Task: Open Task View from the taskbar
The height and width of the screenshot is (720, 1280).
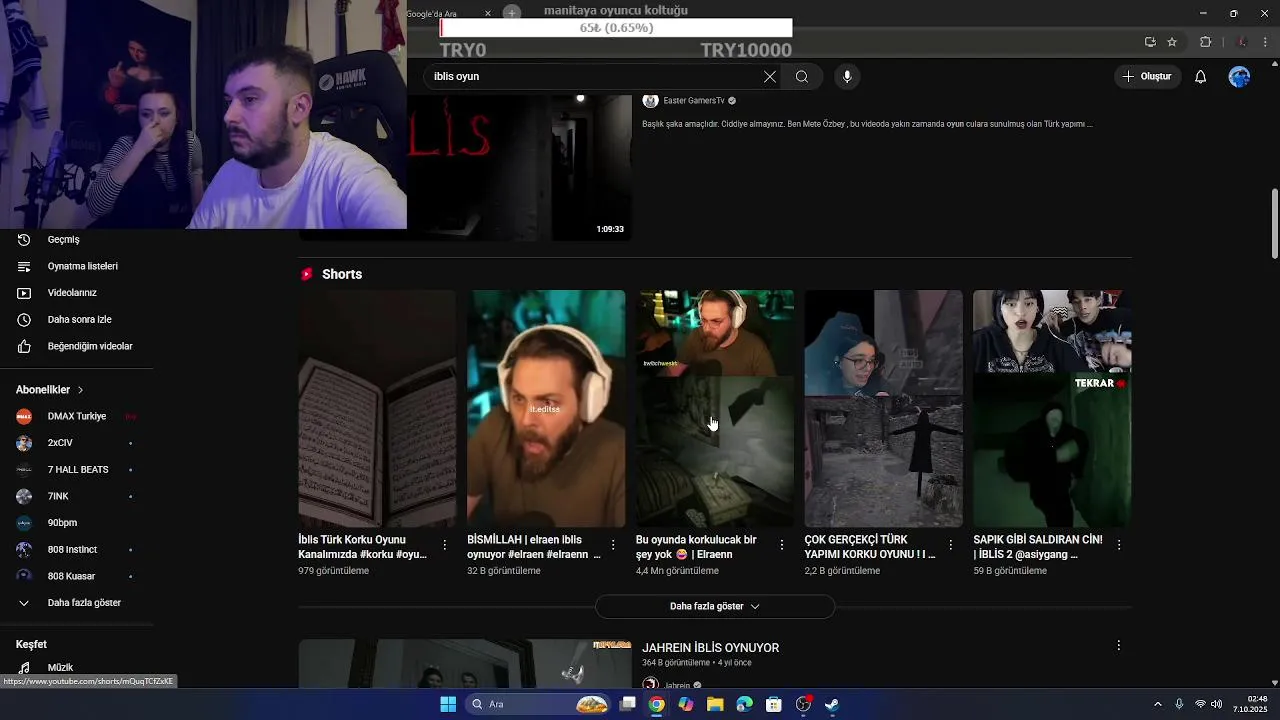Action: (628, 704)
